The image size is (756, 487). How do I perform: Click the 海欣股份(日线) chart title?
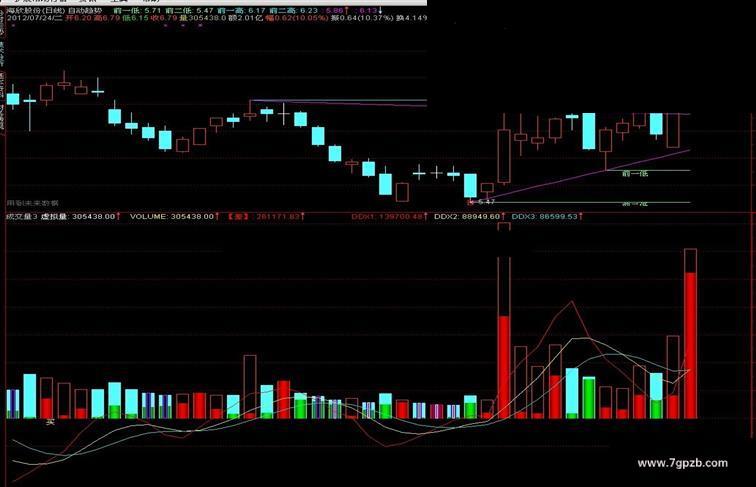(x=37, y=10)
